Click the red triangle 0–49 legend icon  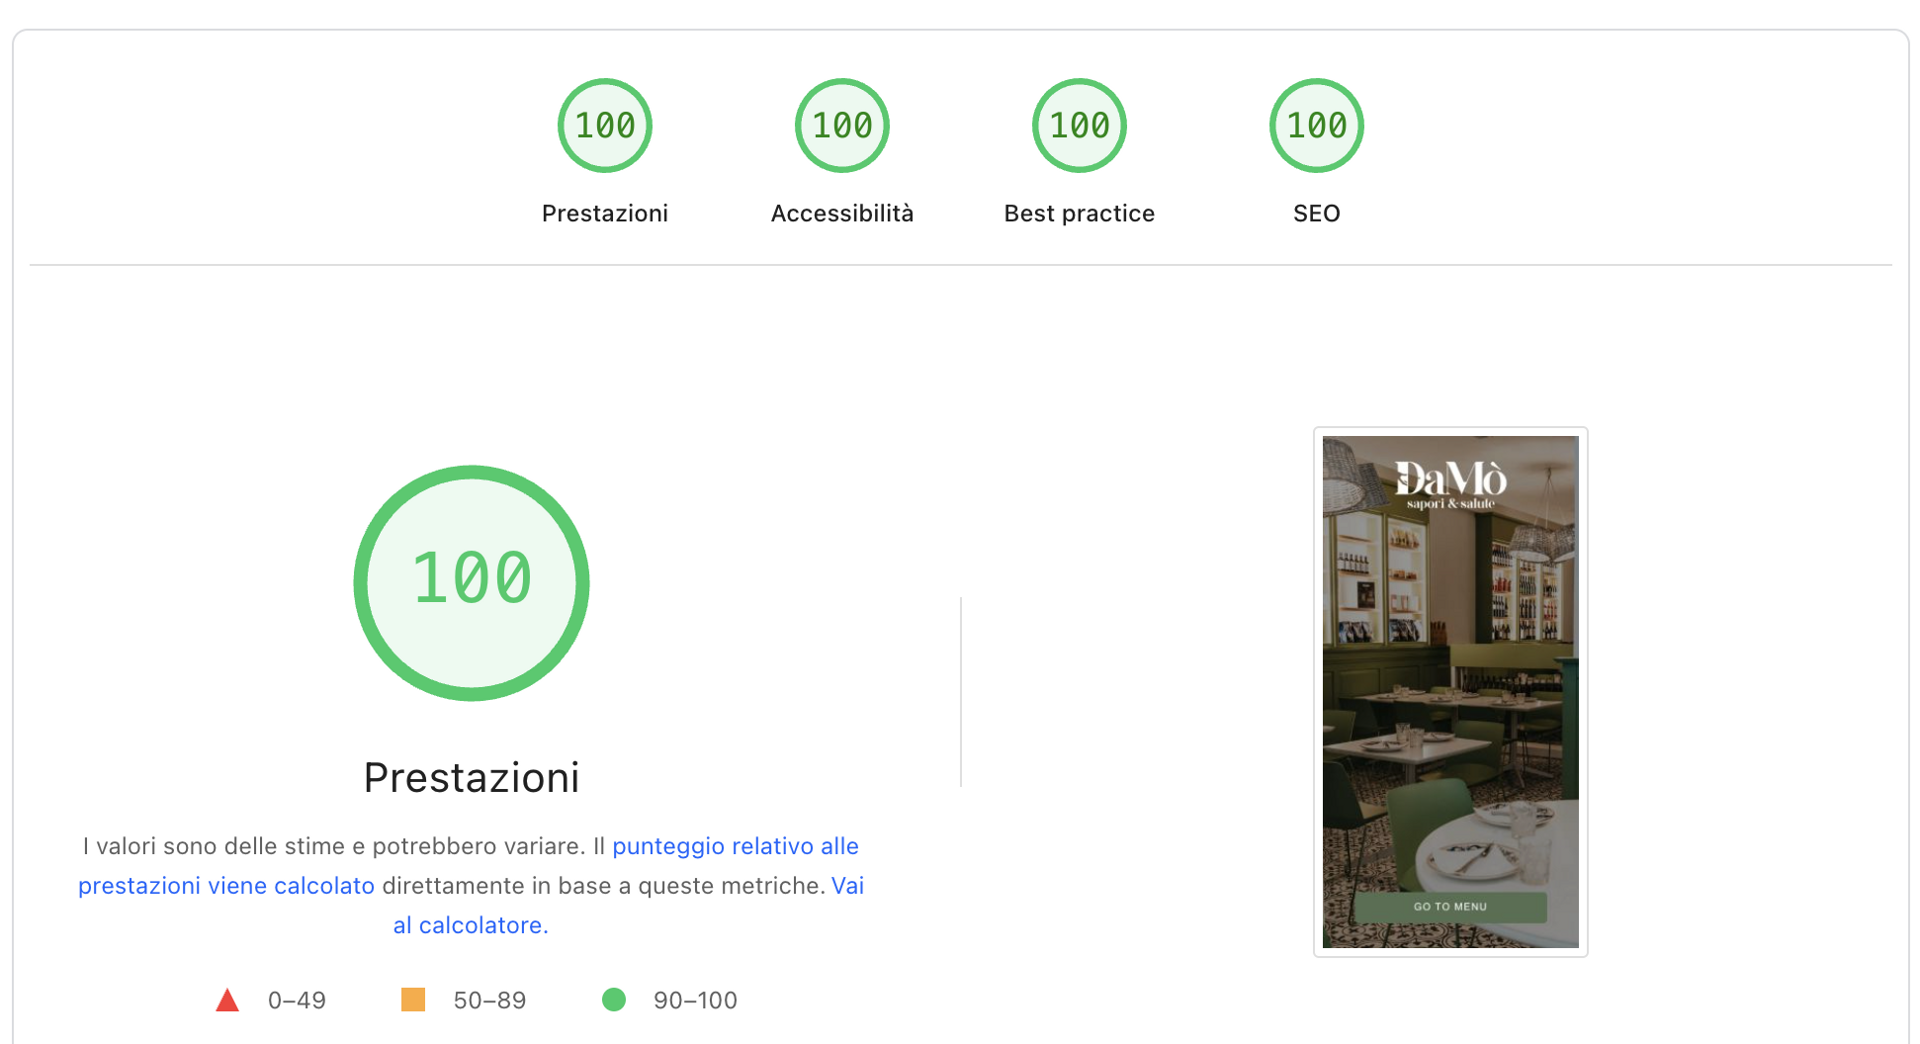(x=227, y=1000)
